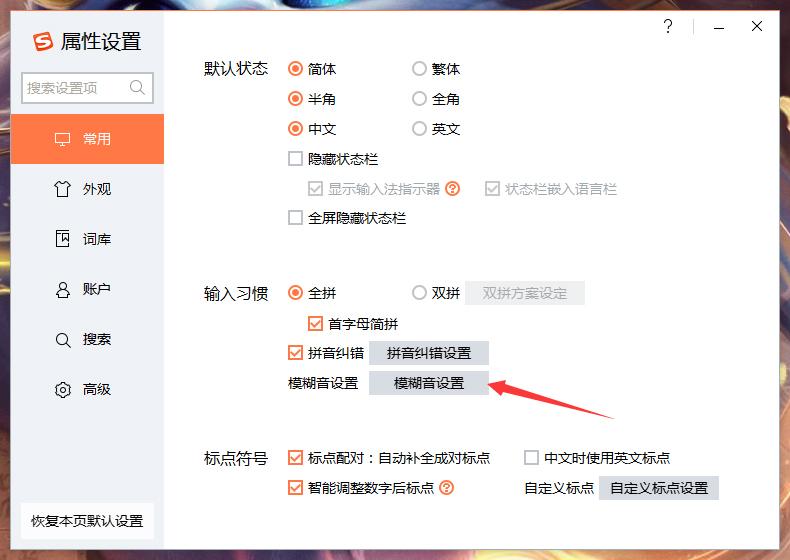Choose 全角 as the default width
This screenshot has height=560, width=790.
(419, 99)
